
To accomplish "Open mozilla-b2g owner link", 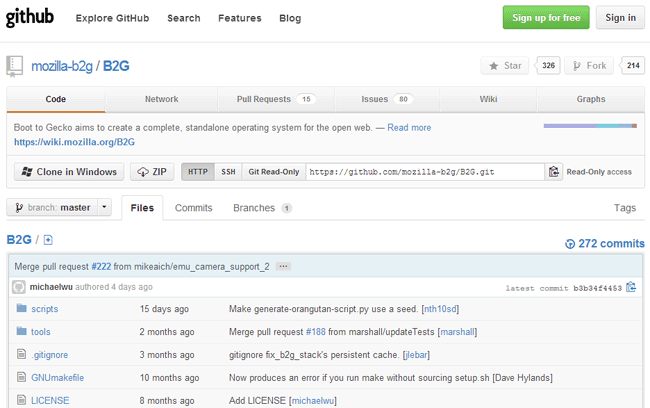I will [62, 66].
